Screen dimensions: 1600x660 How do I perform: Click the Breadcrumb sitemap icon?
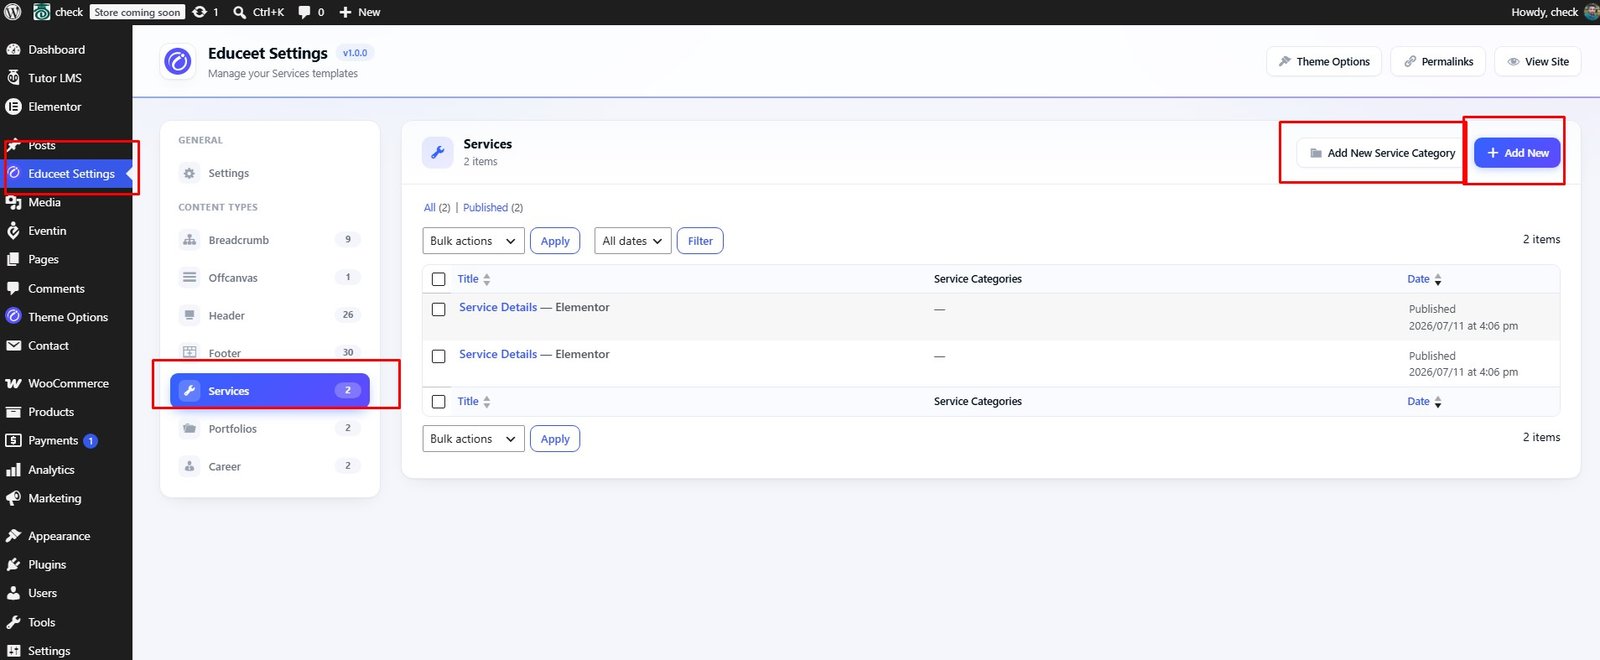pos(189,240)
